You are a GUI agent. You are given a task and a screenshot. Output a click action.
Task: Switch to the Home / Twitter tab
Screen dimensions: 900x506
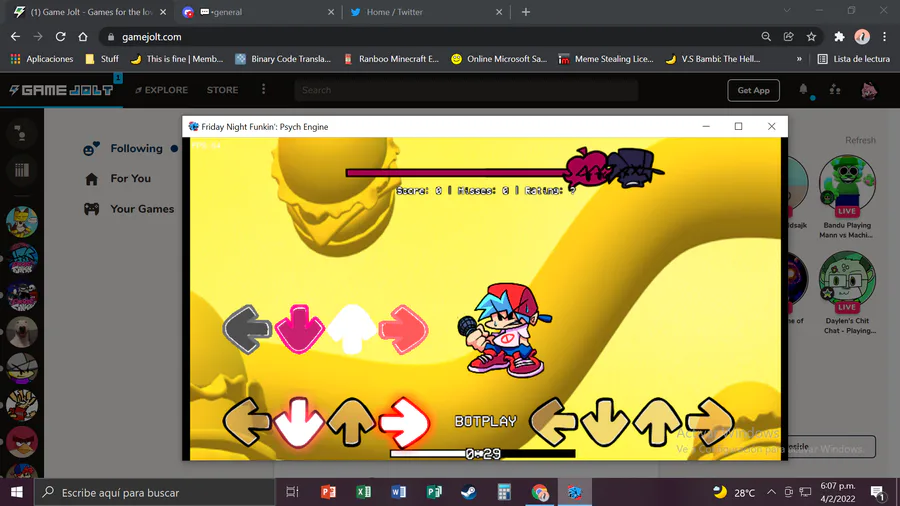[426, 12]
